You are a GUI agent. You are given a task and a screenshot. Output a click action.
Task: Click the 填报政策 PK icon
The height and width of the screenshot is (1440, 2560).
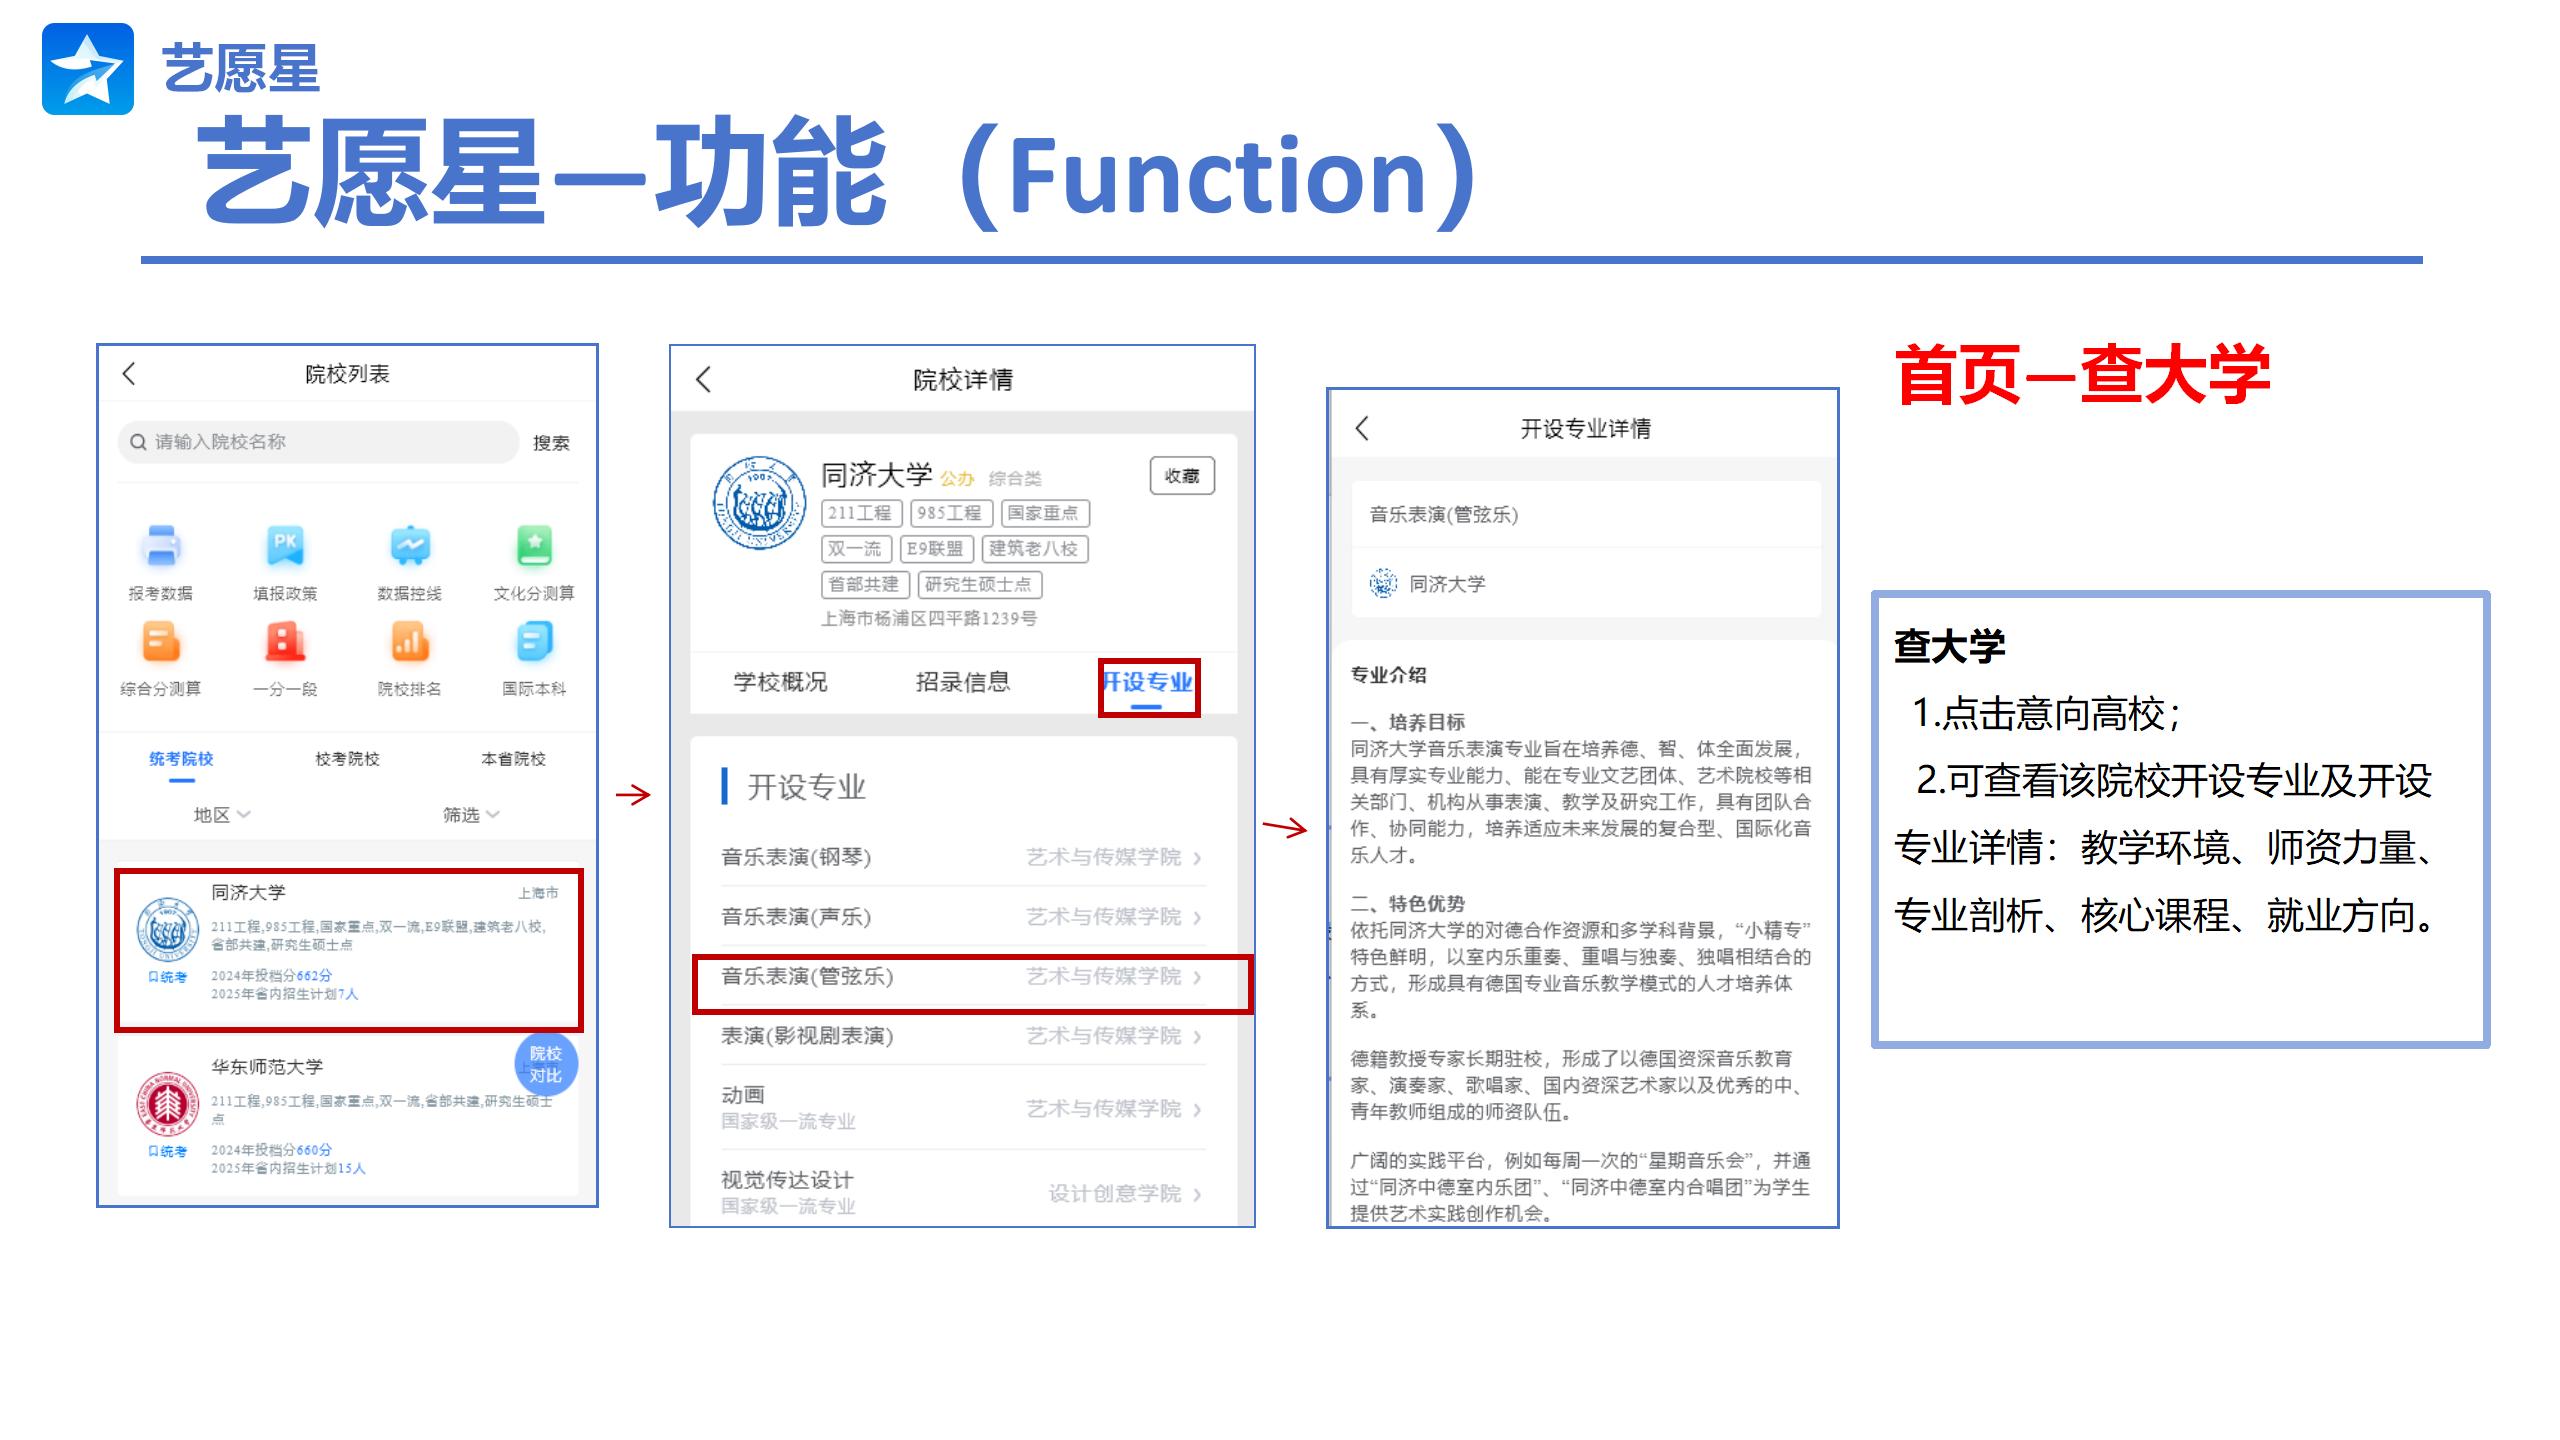[x=285, y=547]
